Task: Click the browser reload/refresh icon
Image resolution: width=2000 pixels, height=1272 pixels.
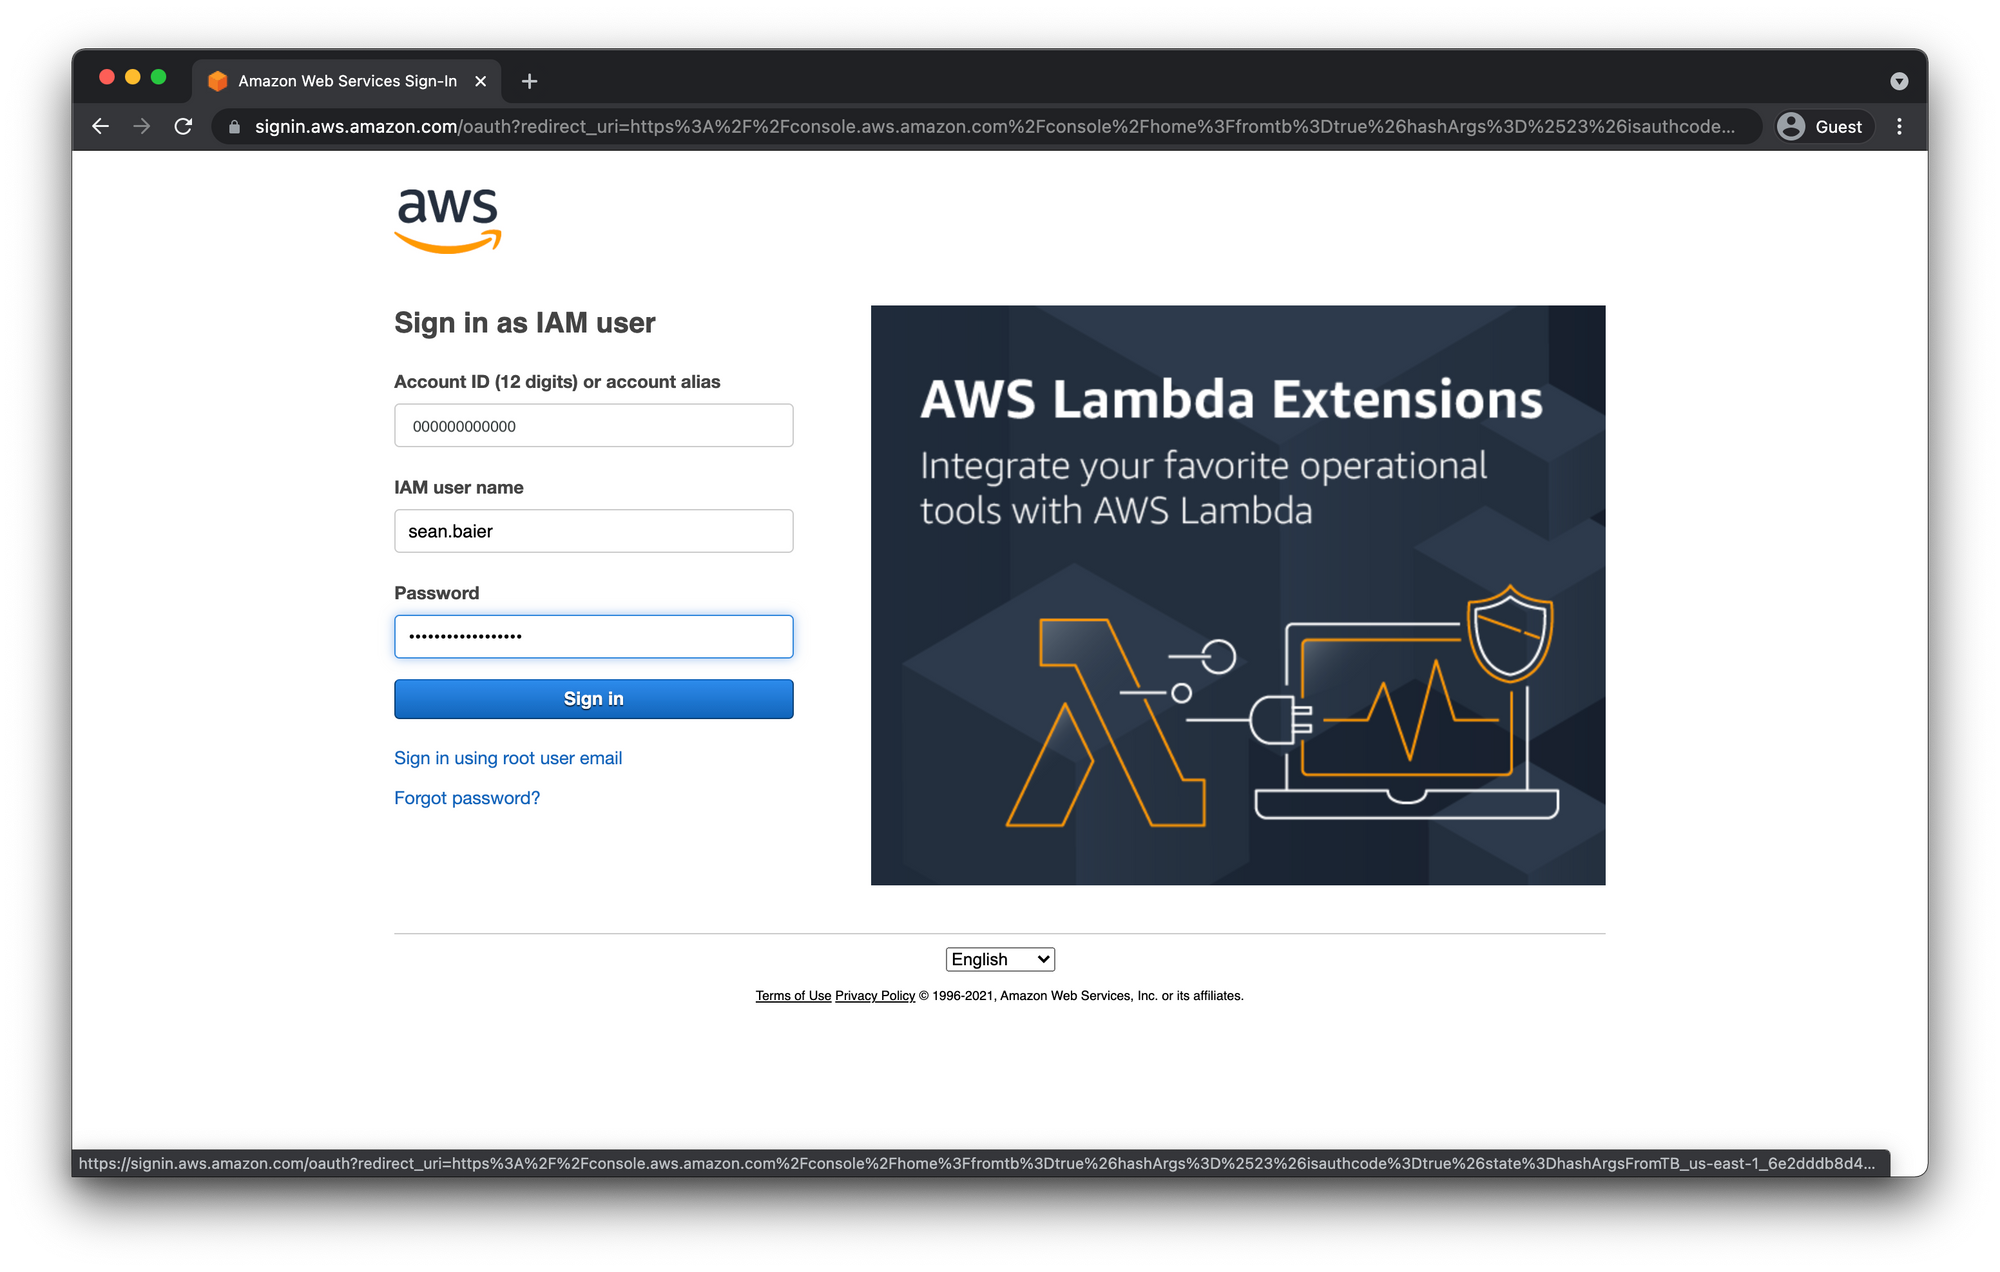Action: click(x=187, y=127)
